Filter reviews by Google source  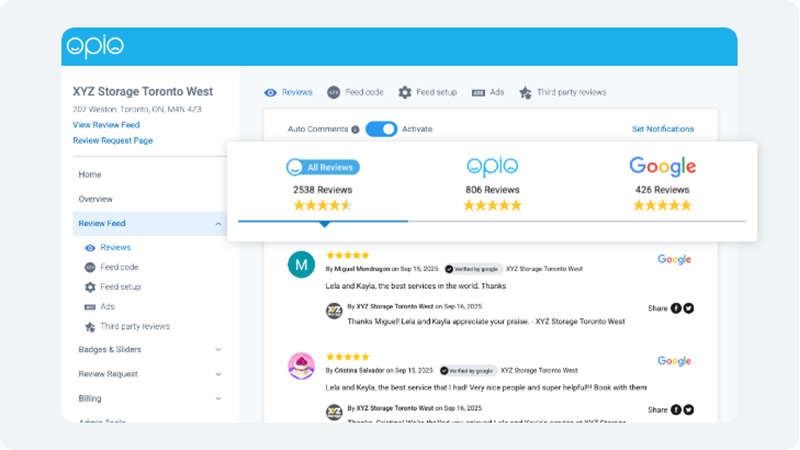(662, 166)
